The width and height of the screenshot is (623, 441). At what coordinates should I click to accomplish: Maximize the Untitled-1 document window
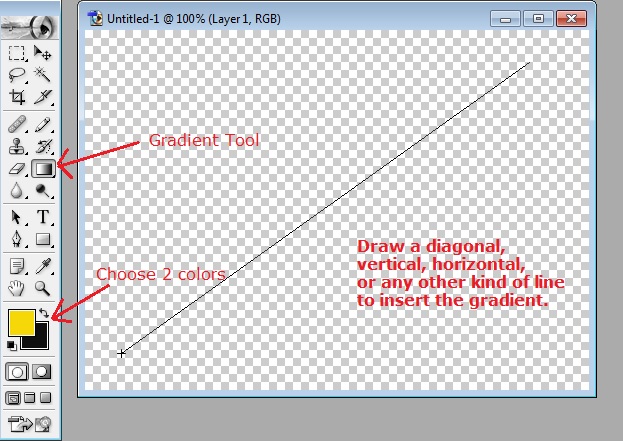(x=538, y=19)
